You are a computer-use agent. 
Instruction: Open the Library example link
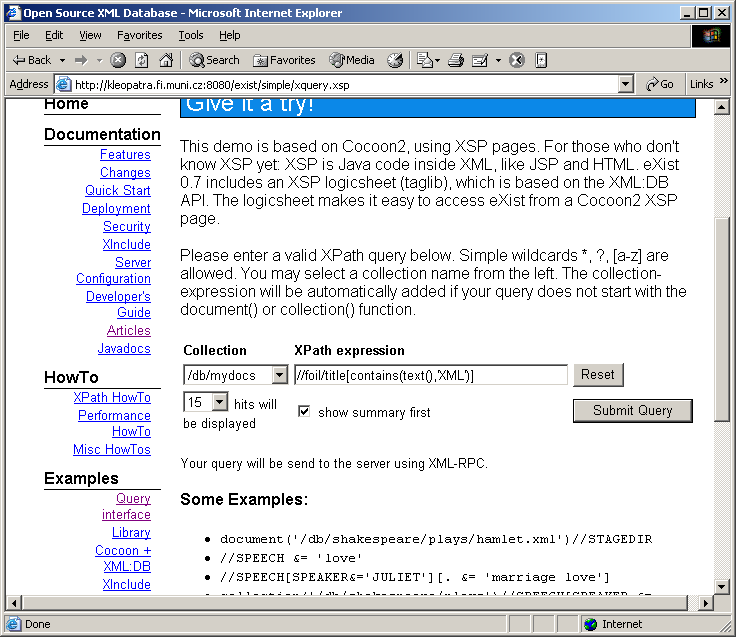tap(131, 533)
